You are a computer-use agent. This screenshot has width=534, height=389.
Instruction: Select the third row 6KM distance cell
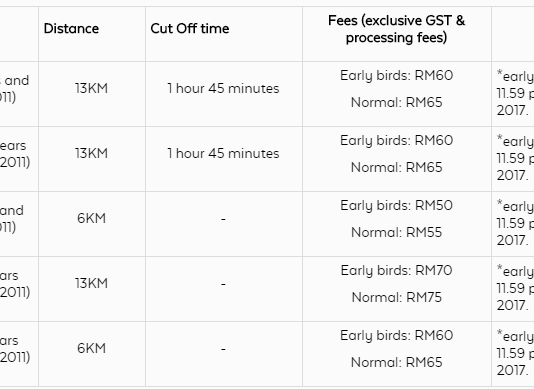92,218
